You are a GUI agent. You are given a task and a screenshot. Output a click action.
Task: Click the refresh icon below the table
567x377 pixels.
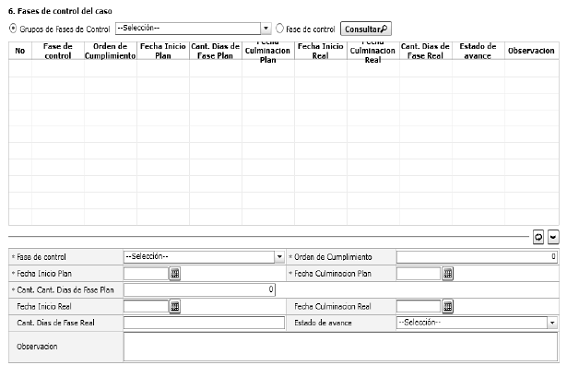(x=538, y=237)
